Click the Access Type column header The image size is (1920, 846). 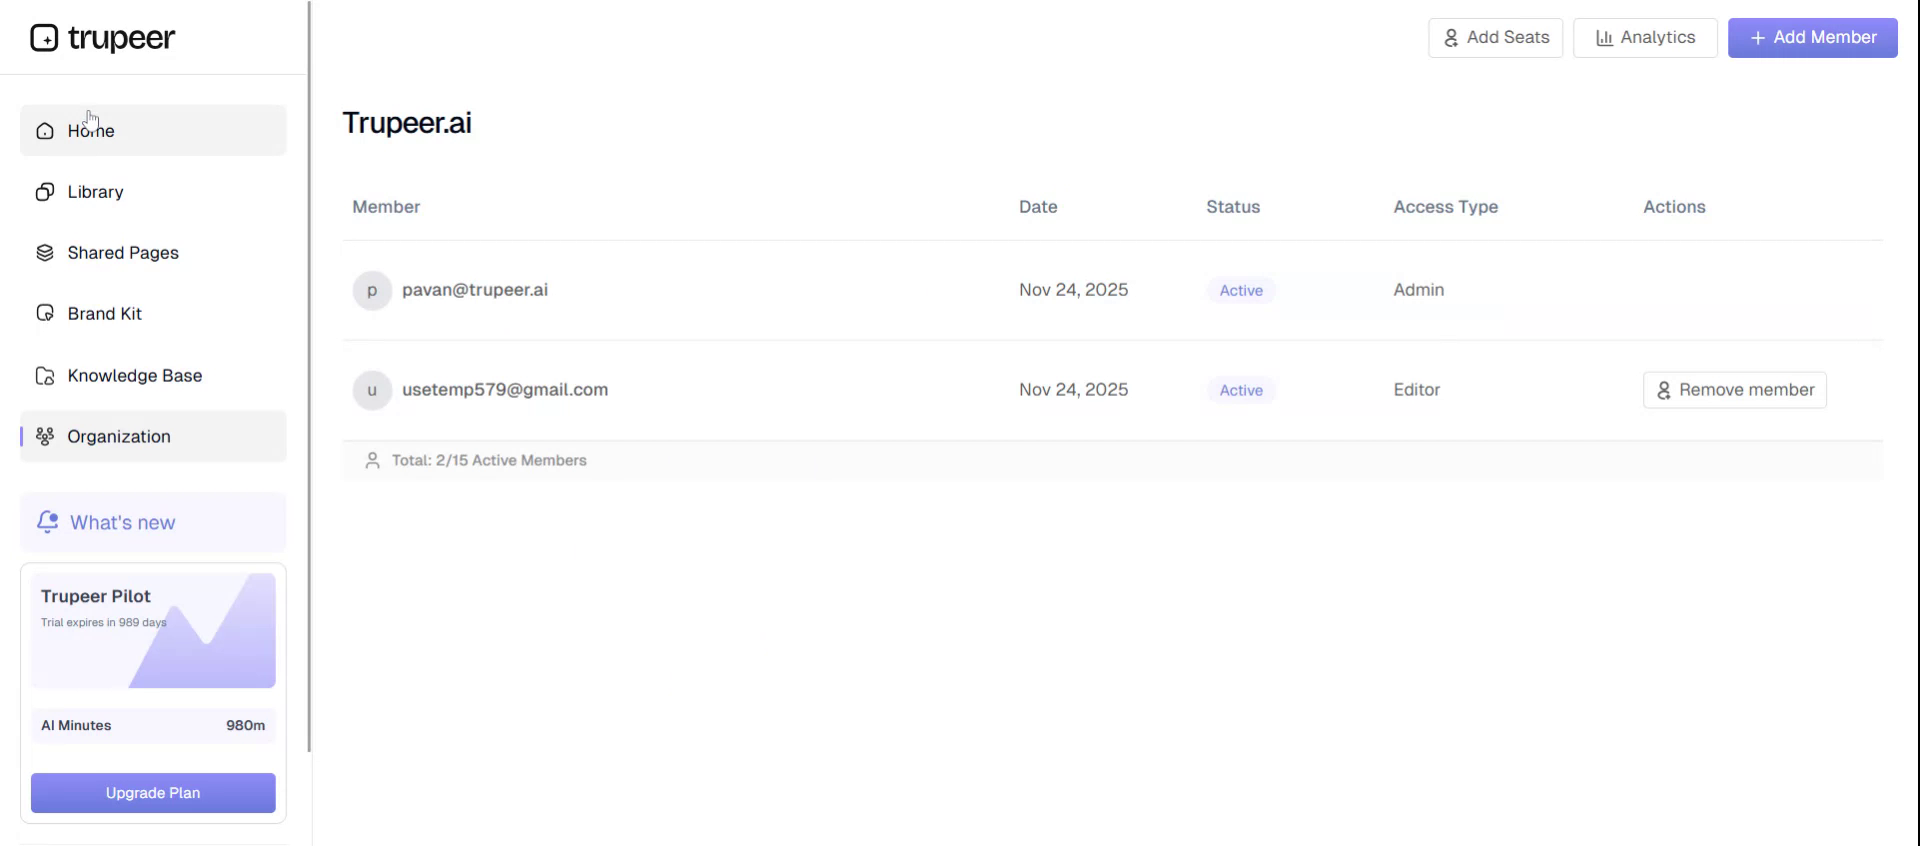coord(1446,207)
